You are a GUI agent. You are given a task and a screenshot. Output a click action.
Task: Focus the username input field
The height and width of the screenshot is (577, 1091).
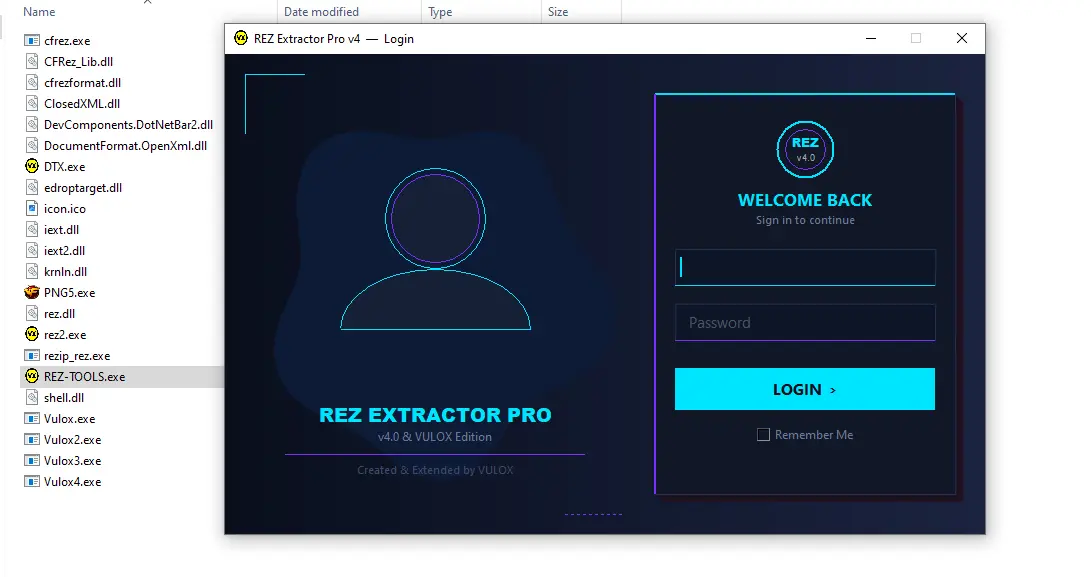pos(805,267)
